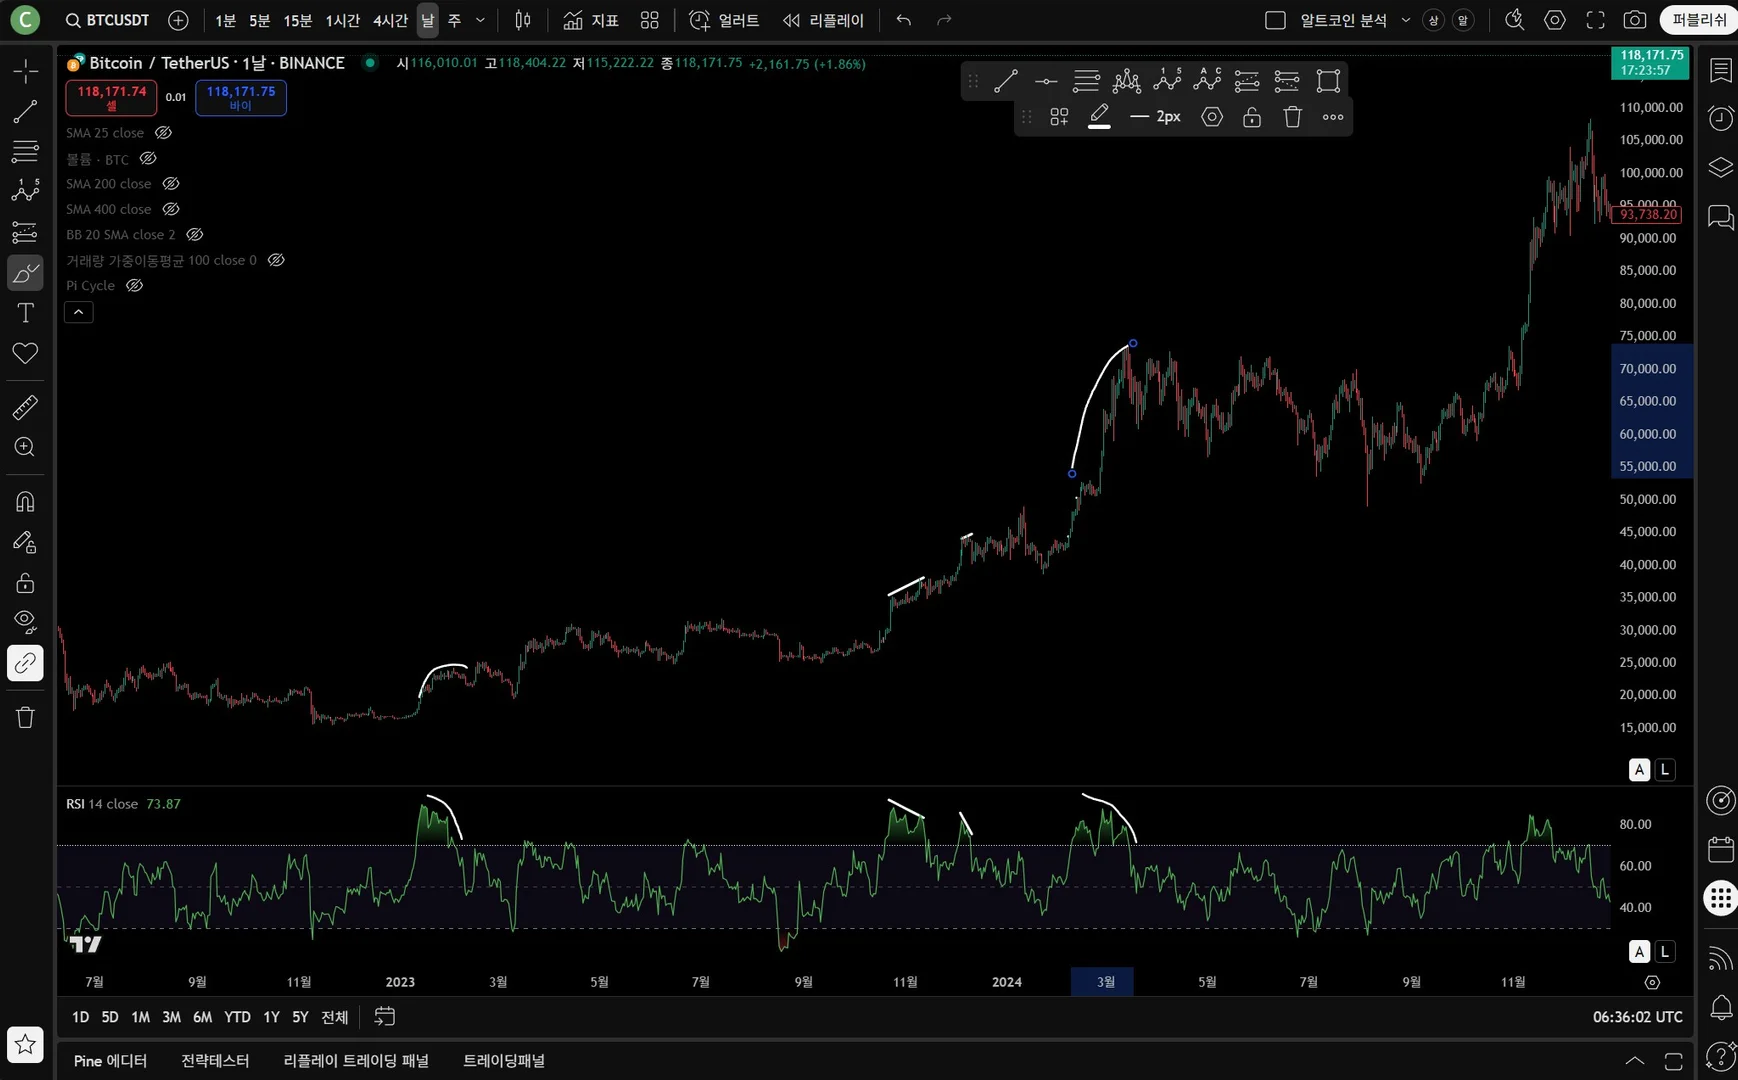Open the timezone menu at 06:36:02 UTC
Screen dimensions: 1738x1080
(1638, 1017)
